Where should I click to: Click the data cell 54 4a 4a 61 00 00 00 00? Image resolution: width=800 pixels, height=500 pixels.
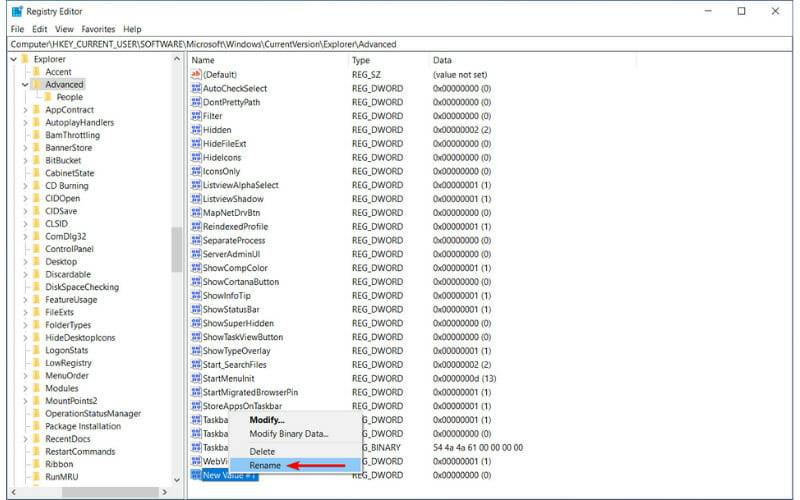478,447
